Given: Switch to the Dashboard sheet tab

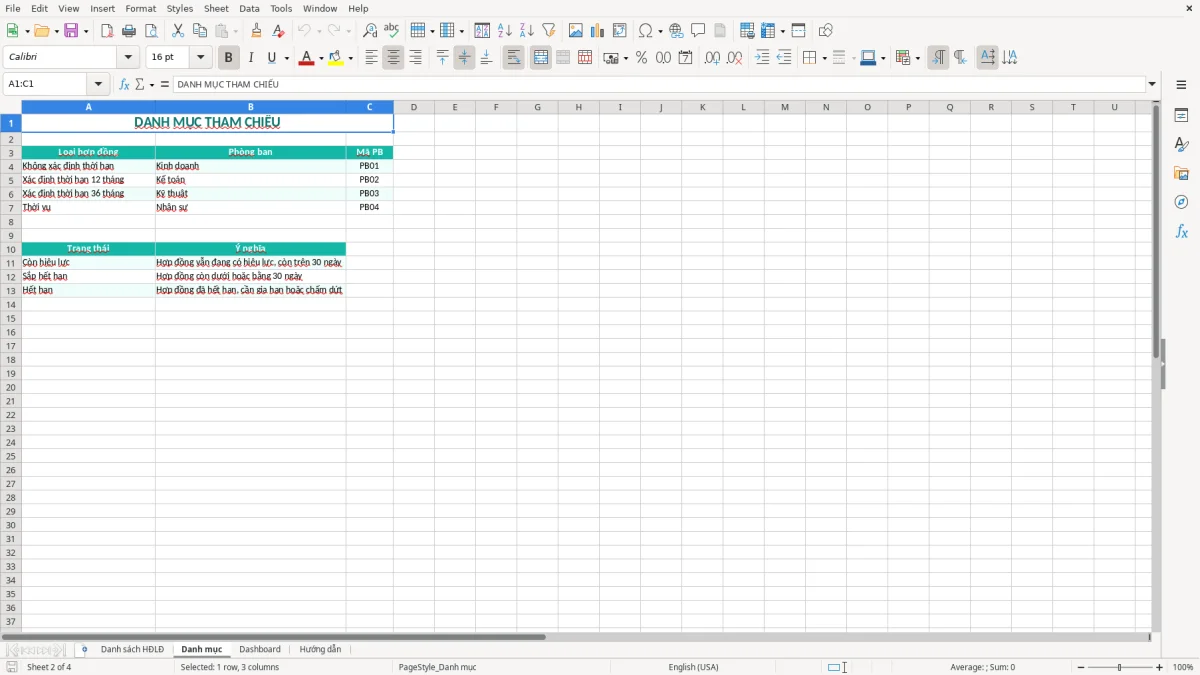Looking at the screenshot, I should [260, 649].
